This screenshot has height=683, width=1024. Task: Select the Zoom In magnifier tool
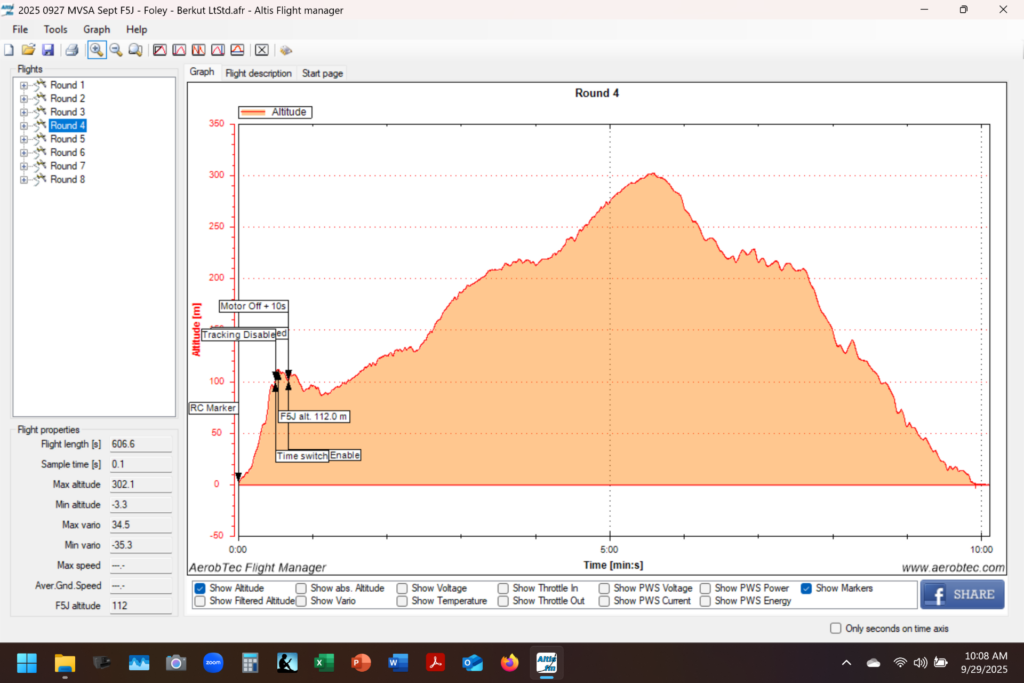[x=96, y=50]
